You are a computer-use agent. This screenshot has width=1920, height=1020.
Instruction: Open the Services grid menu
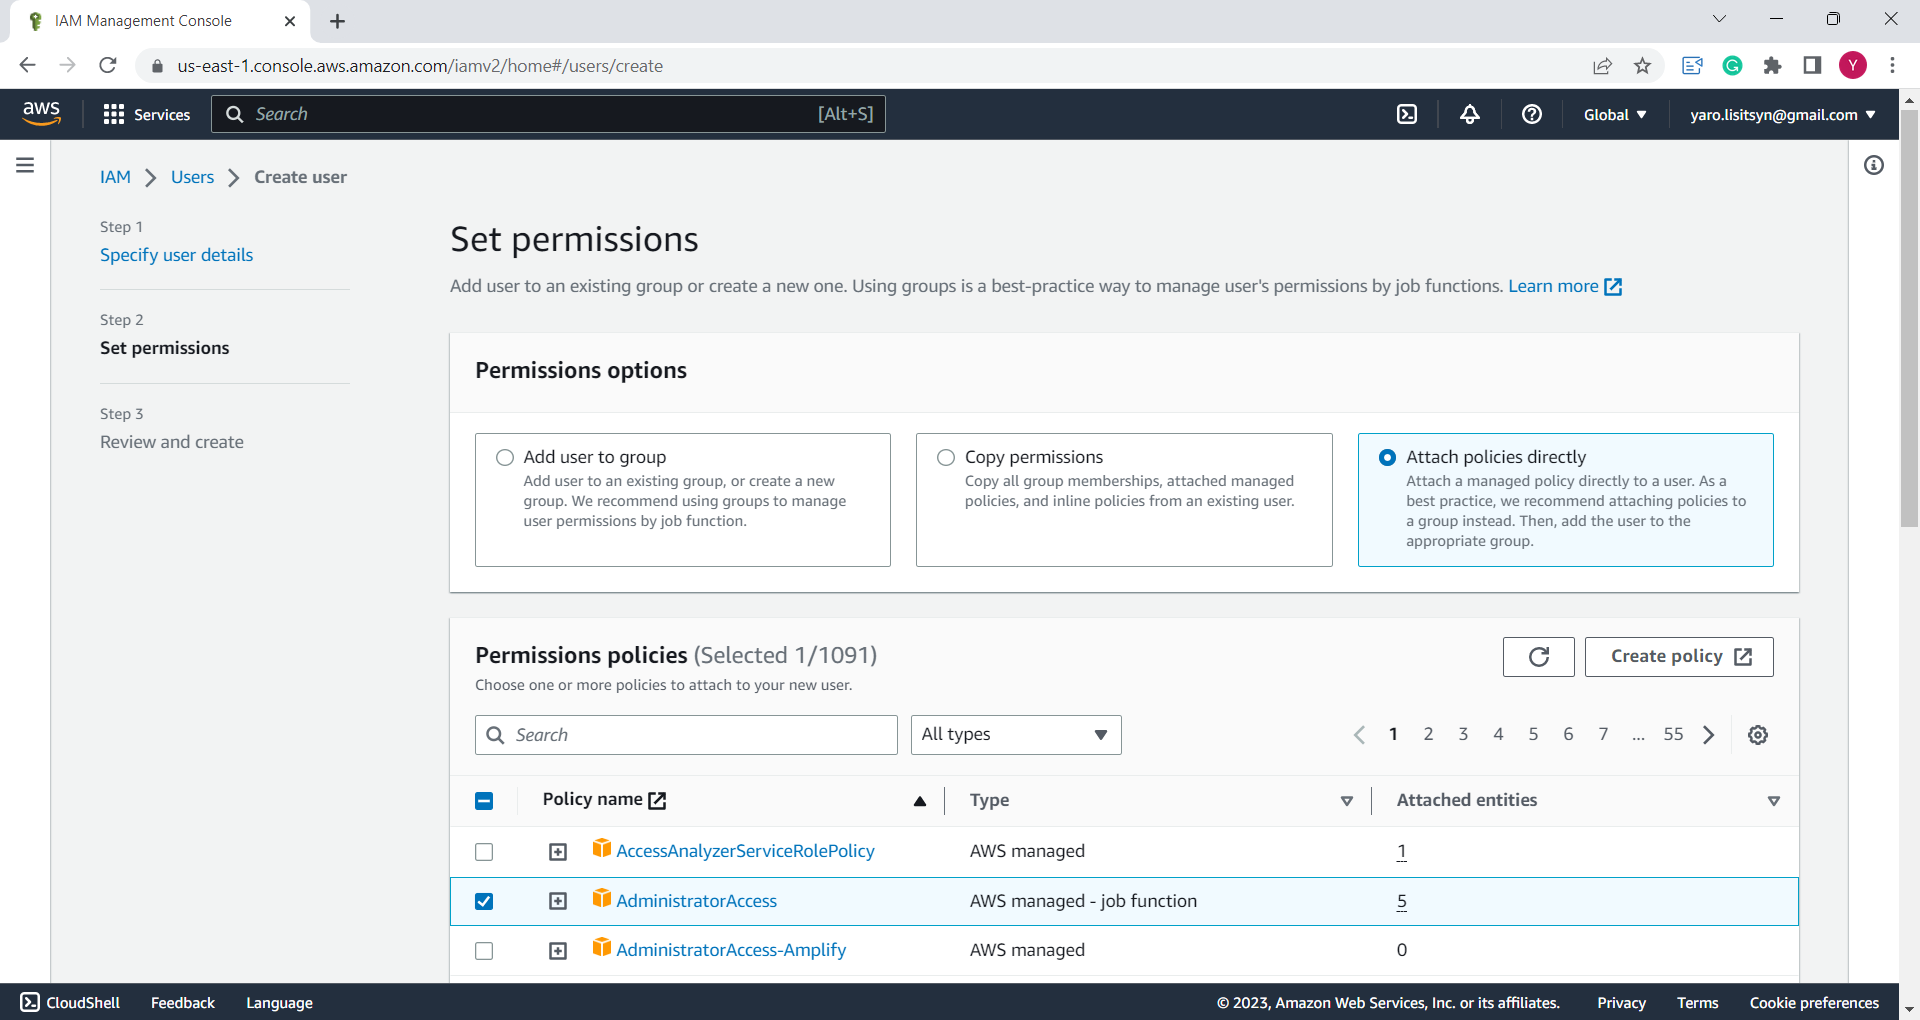click(146, 114)
